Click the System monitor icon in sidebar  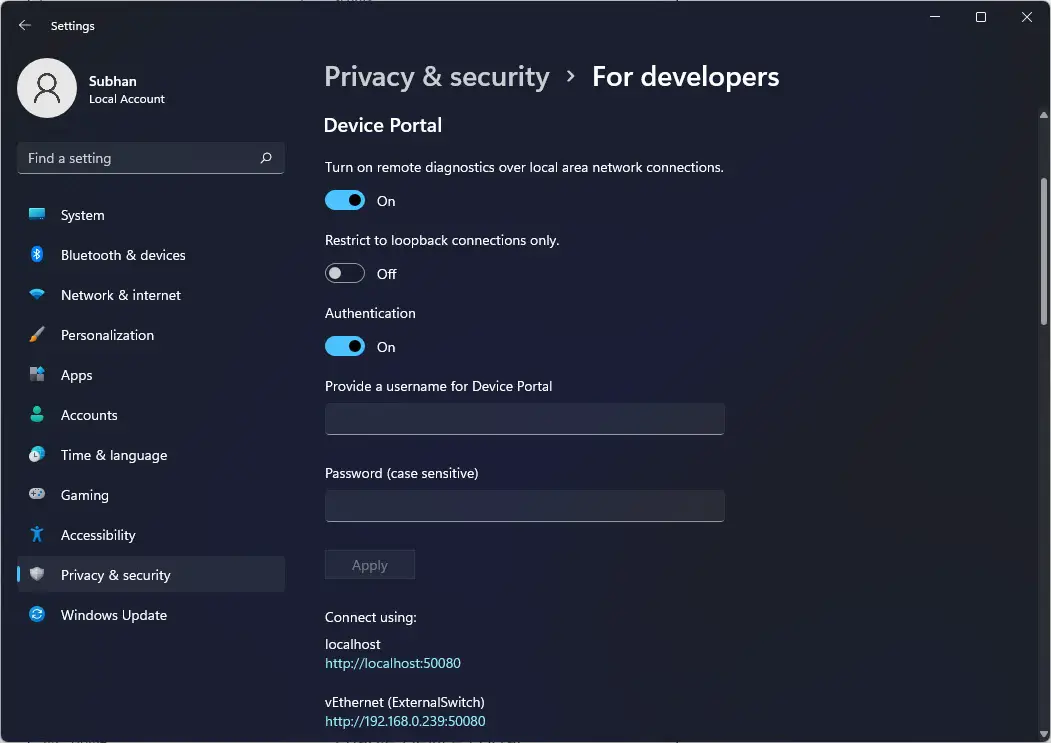click(x=37, y=215)
